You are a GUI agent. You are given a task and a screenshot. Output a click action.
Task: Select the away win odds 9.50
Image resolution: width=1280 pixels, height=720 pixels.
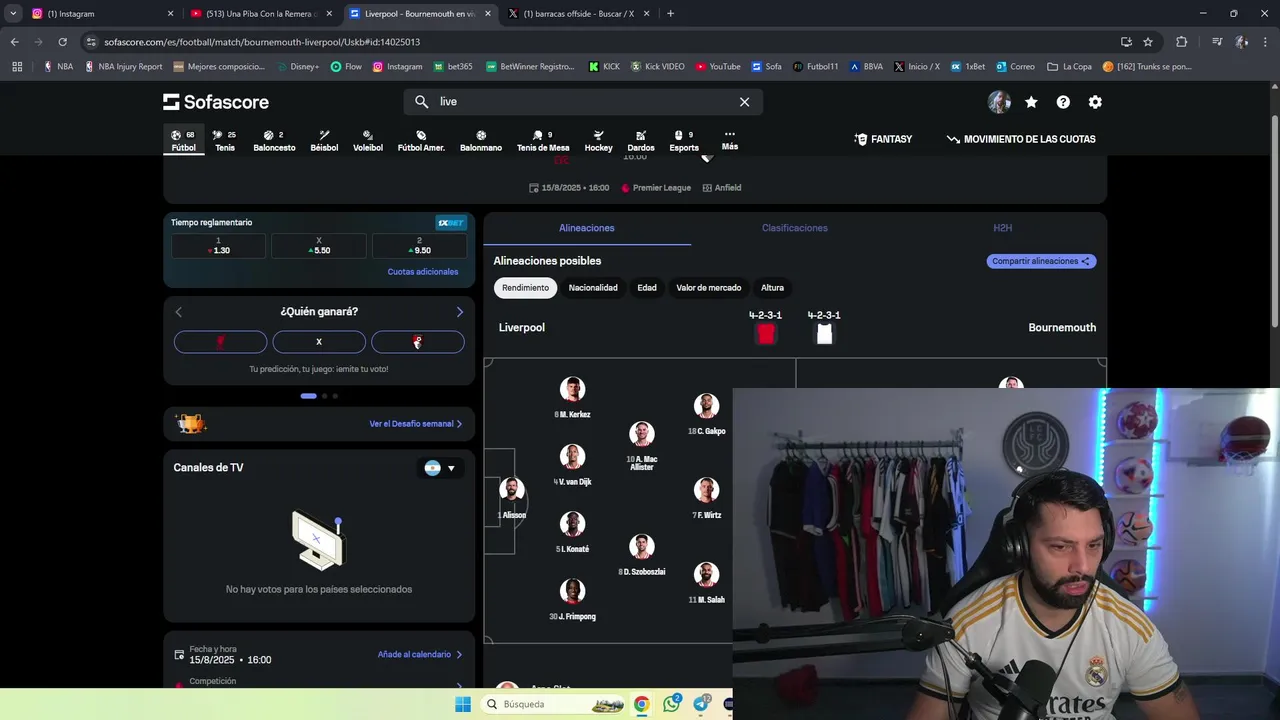(x=419, y=246)
